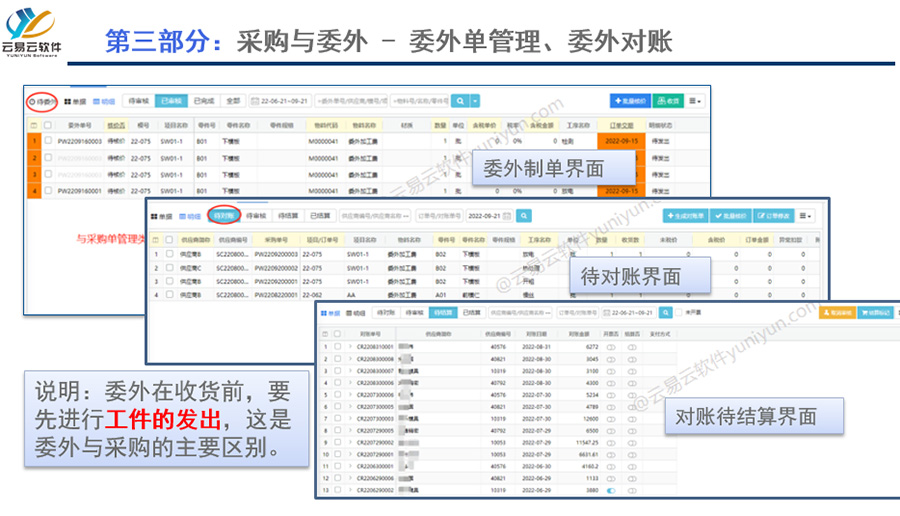Screen dimensions: 900x516
Task: Expand the row CR2207300006 in the 对账待结算 table
Action: (350, 394)
